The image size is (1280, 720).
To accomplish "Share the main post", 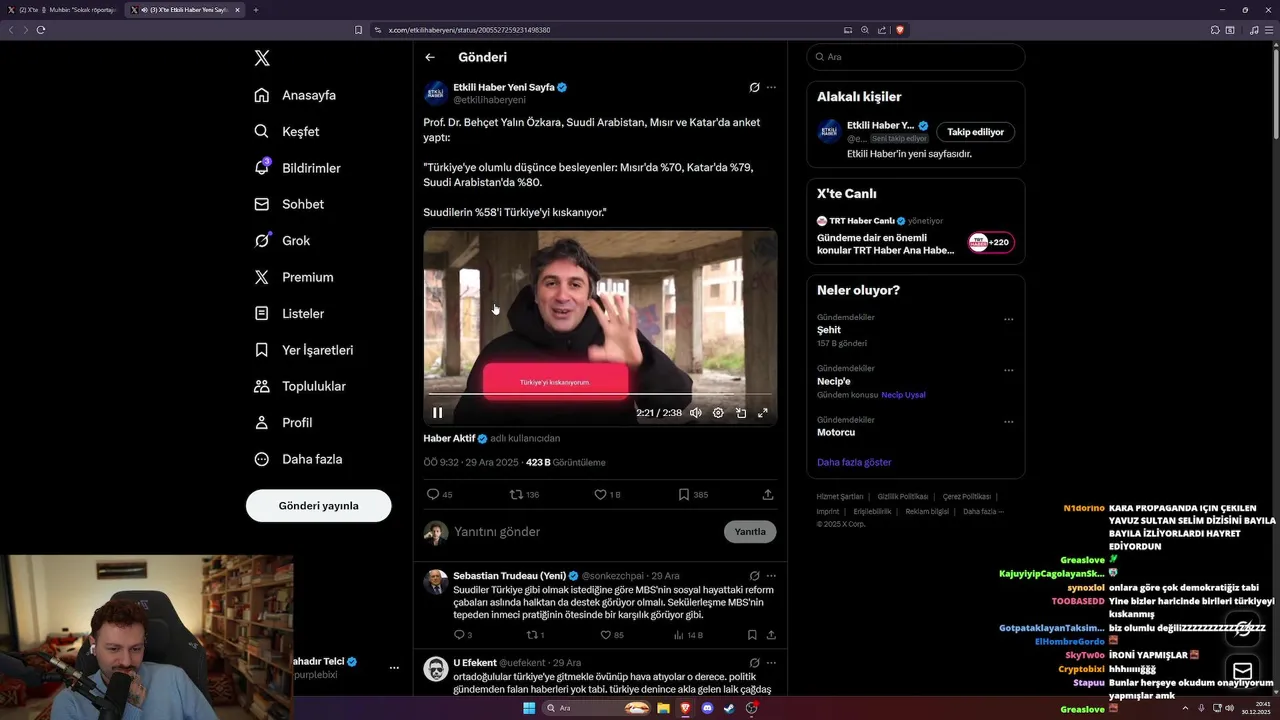I will click(768, 494).
